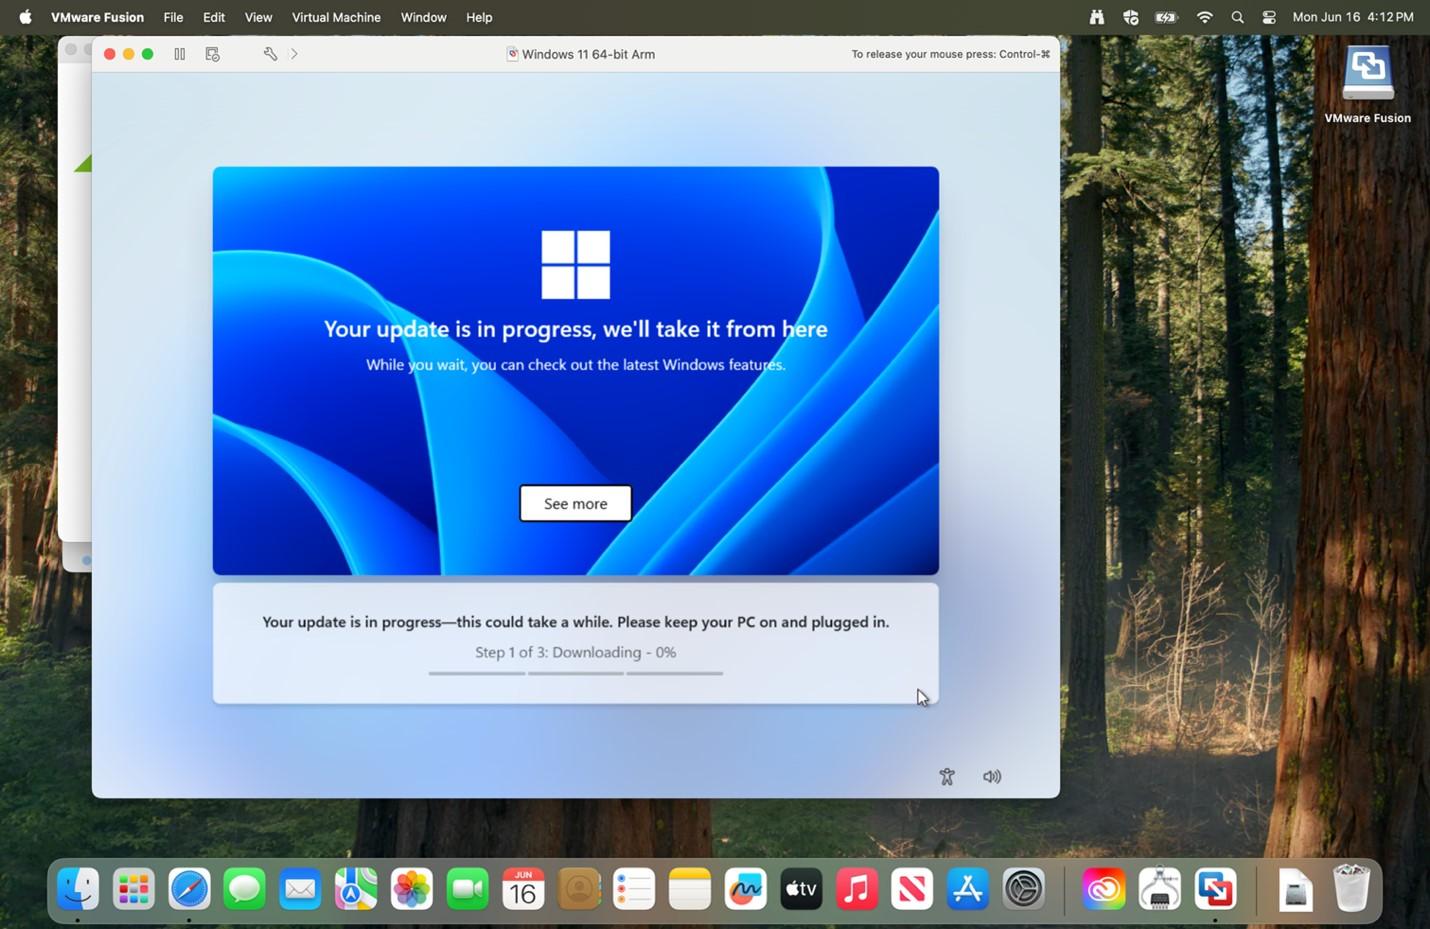This screenshot has height=929, width=1430.
Task: Open Notes from the Dock
Action: 690,889
